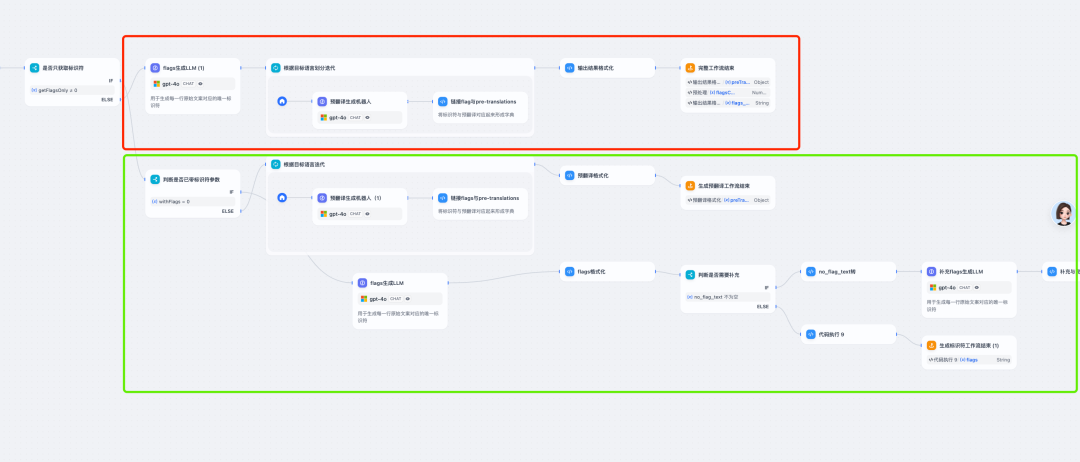1080x462 pixels.
Task: Click ELSE branch of 是否只获取标识符
Action: [x=107, y=99]
